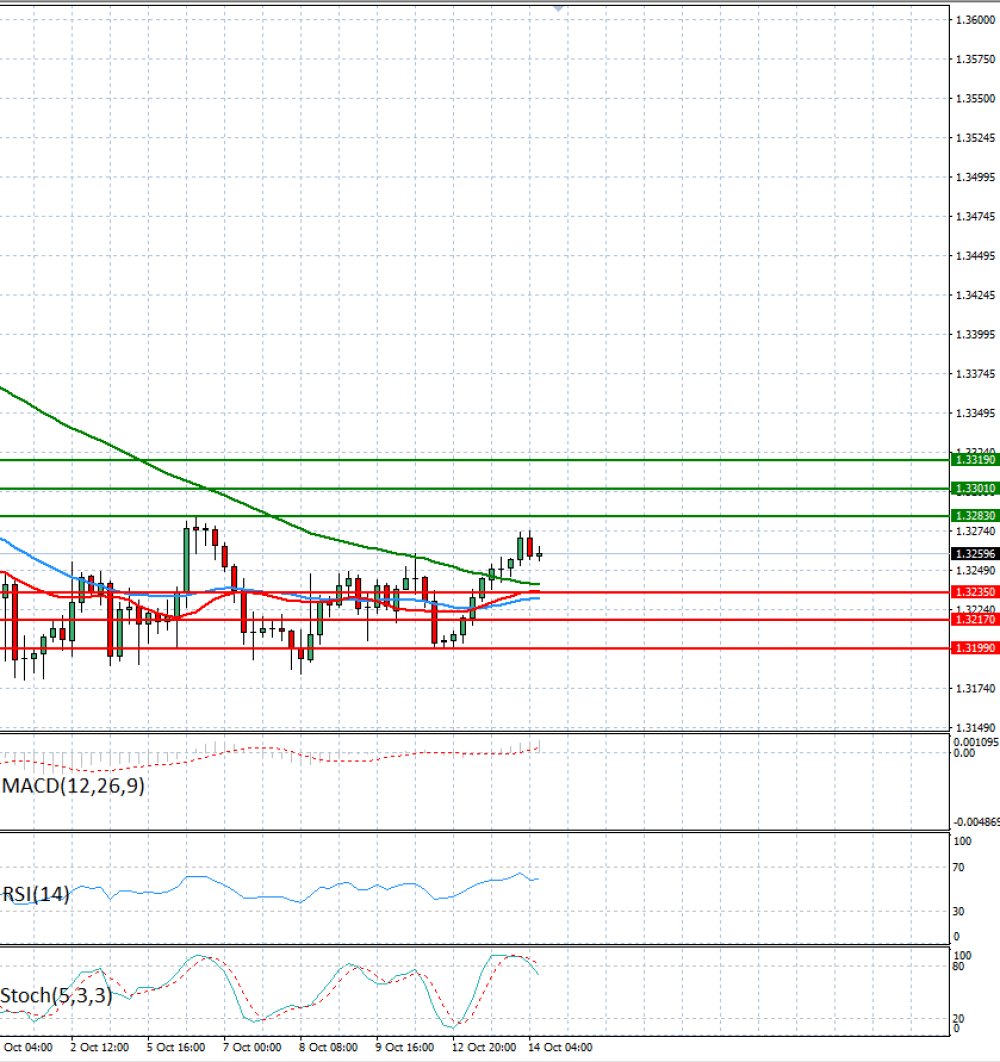Click the 2 Oct 12:00 time label

tap(100, 1047)
